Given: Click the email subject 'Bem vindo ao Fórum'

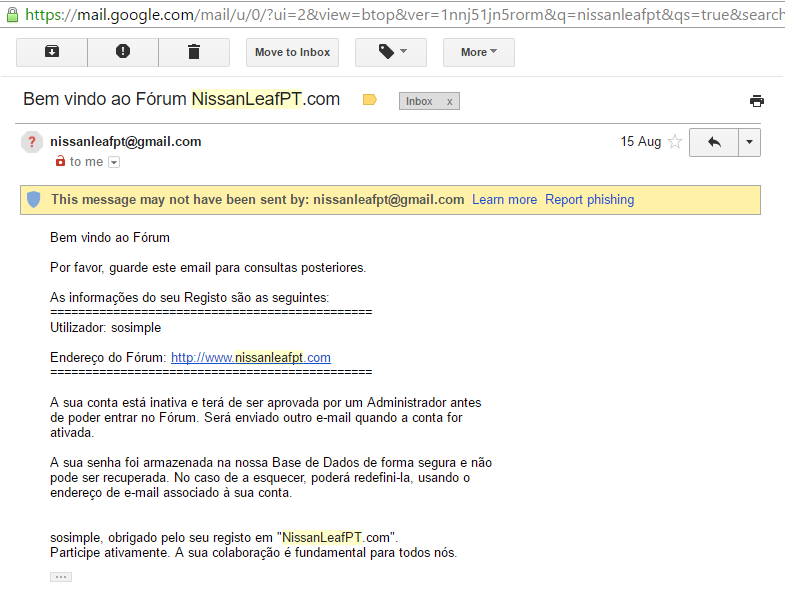Looking at the screenshot, I should click(181, 99).
